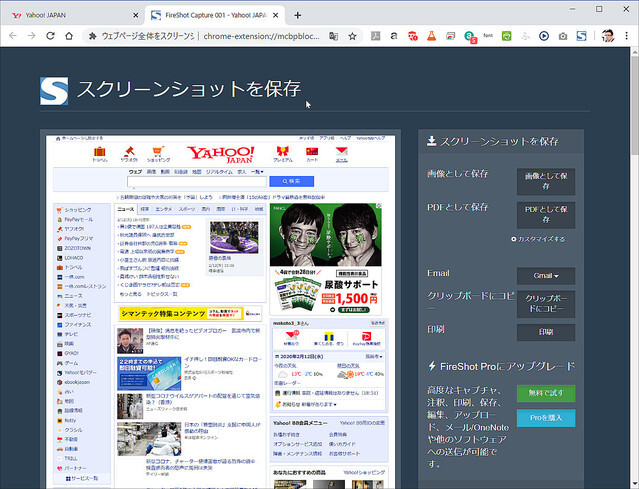
Task: Click the browser back arrow
Action: (12, 36)
